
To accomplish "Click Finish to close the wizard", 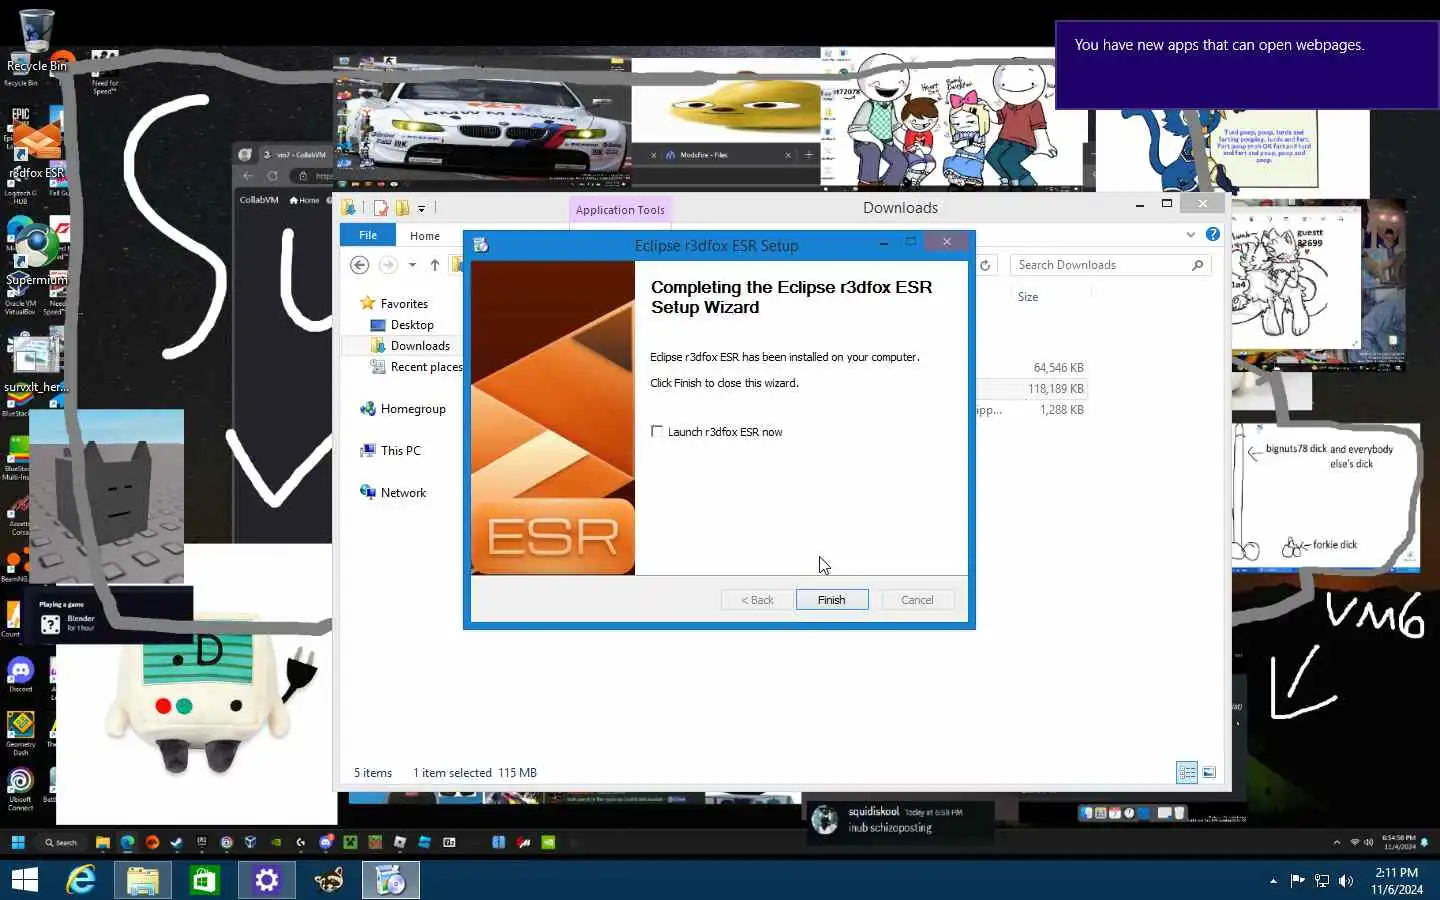I will click(832, 600).
